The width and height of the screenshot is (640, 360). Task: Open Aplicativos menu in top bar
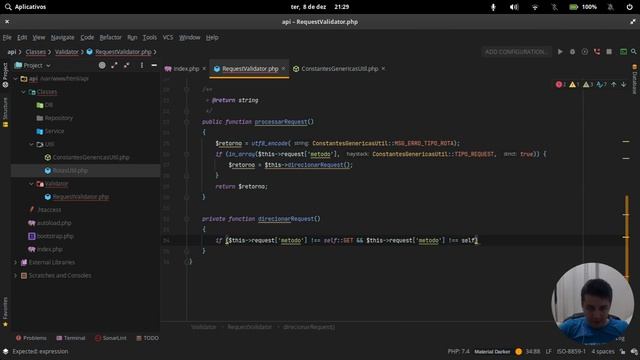click(x=25, y=7)
